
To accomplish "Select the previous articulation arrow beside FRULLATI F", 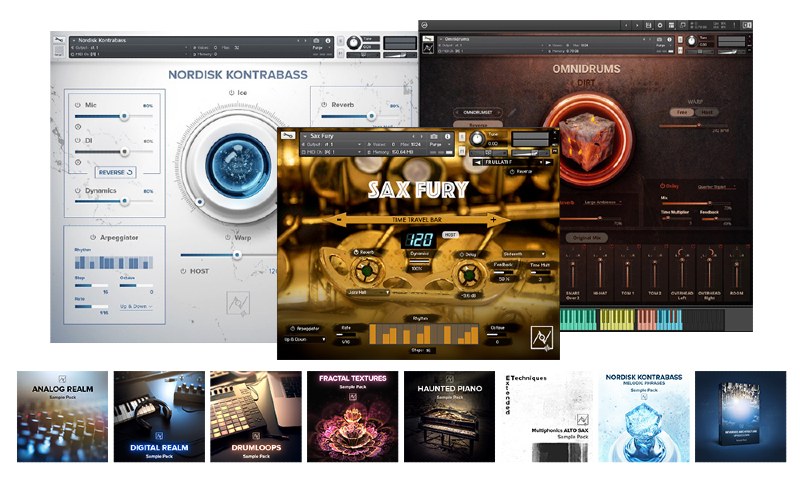I will (477, 162).
